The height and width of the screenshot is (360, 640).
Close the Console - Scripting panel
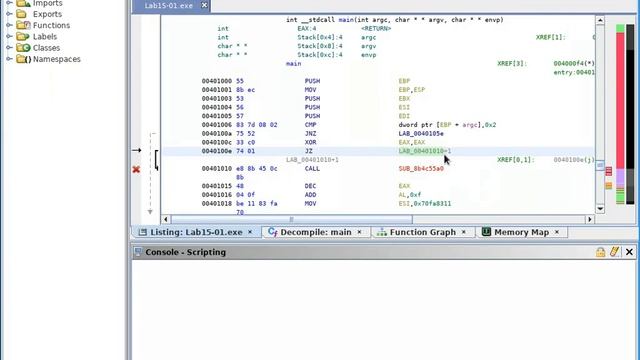629,252
